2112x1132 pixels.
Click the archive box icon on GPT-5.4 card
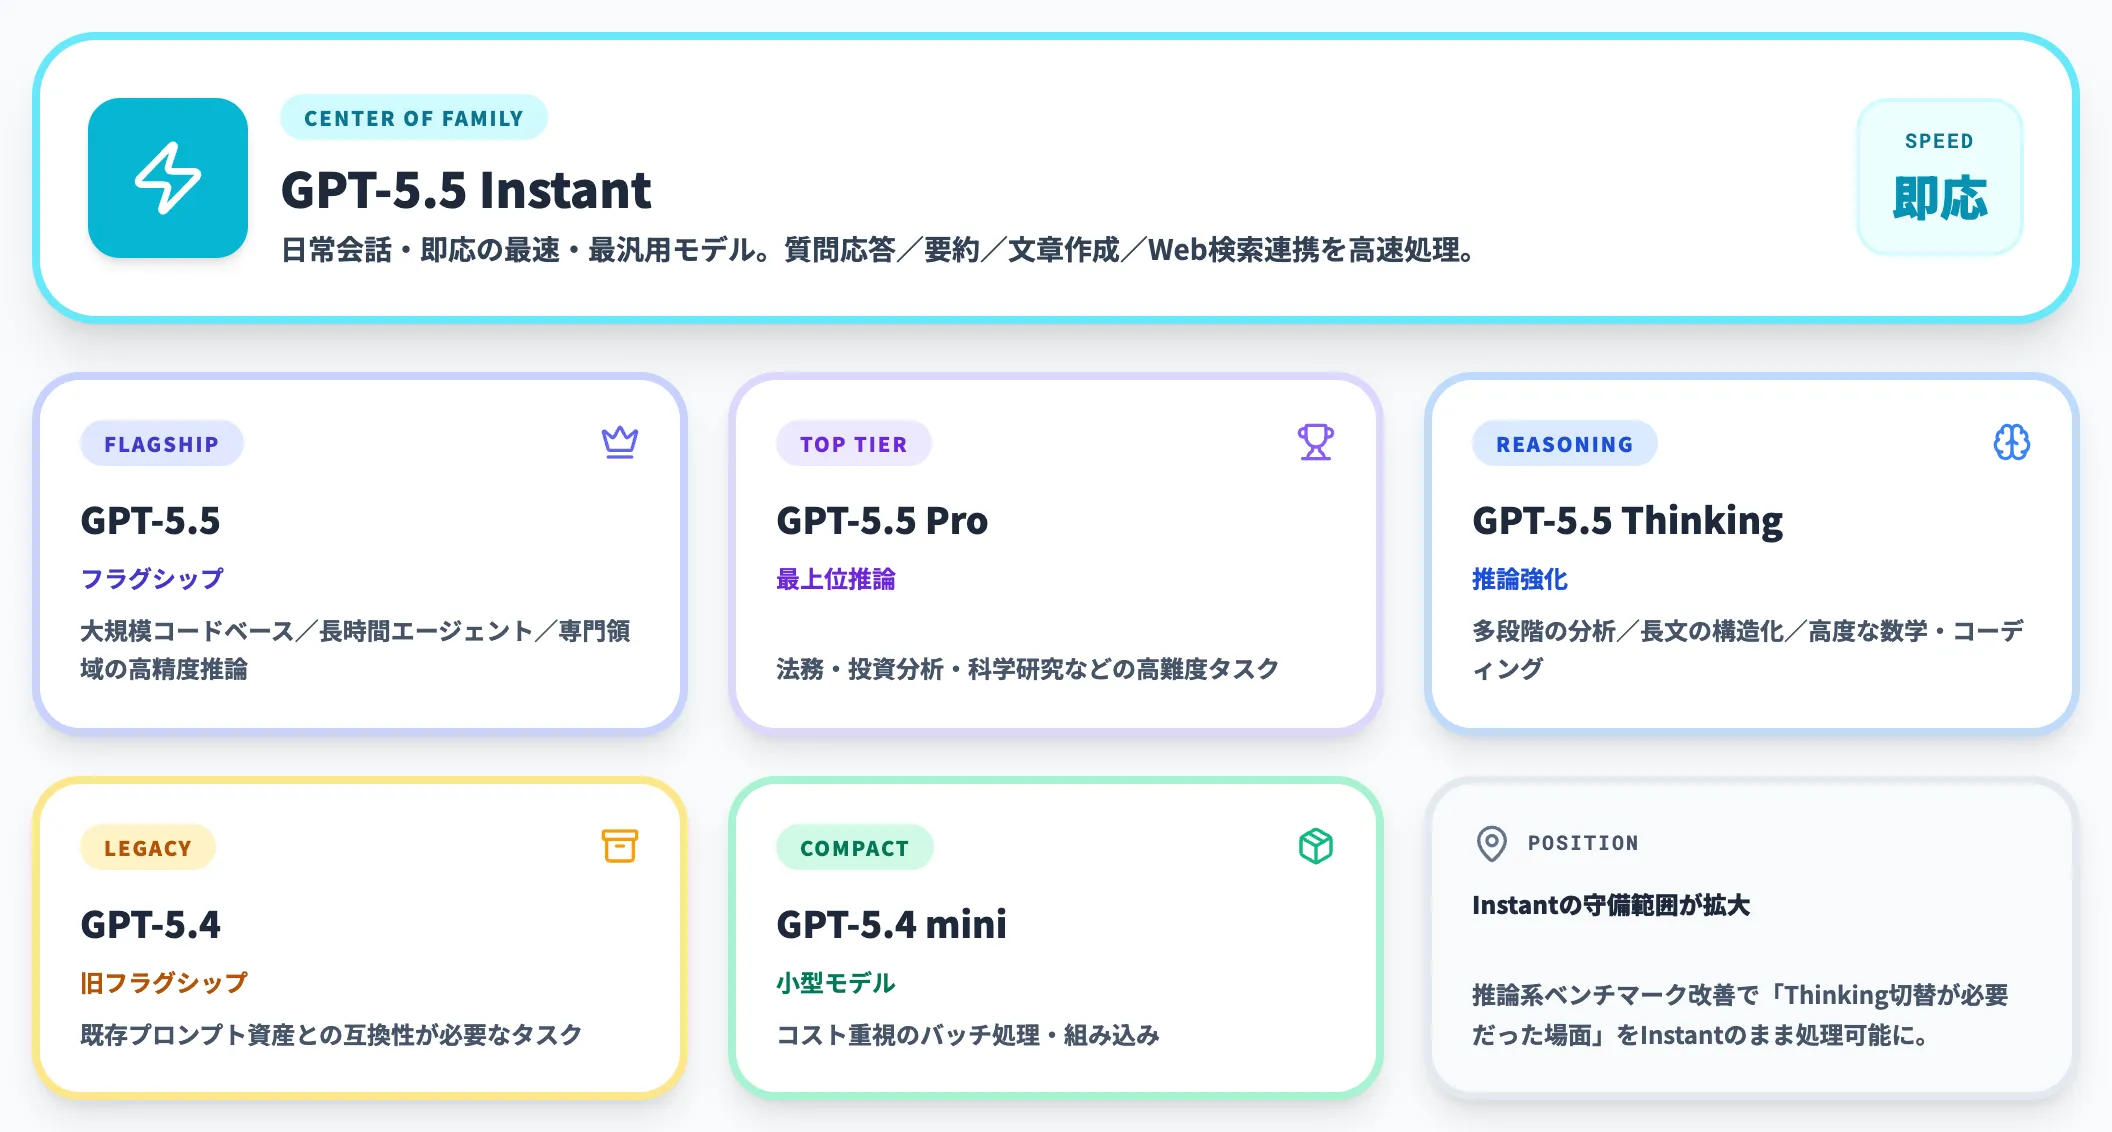[x=620, y=846]
